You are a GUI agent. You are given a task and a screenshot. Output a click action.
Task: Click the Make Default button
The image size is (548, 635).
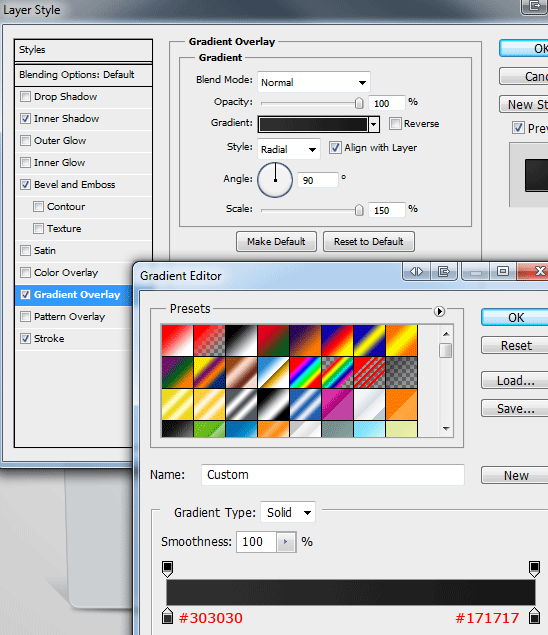[276, 242]
